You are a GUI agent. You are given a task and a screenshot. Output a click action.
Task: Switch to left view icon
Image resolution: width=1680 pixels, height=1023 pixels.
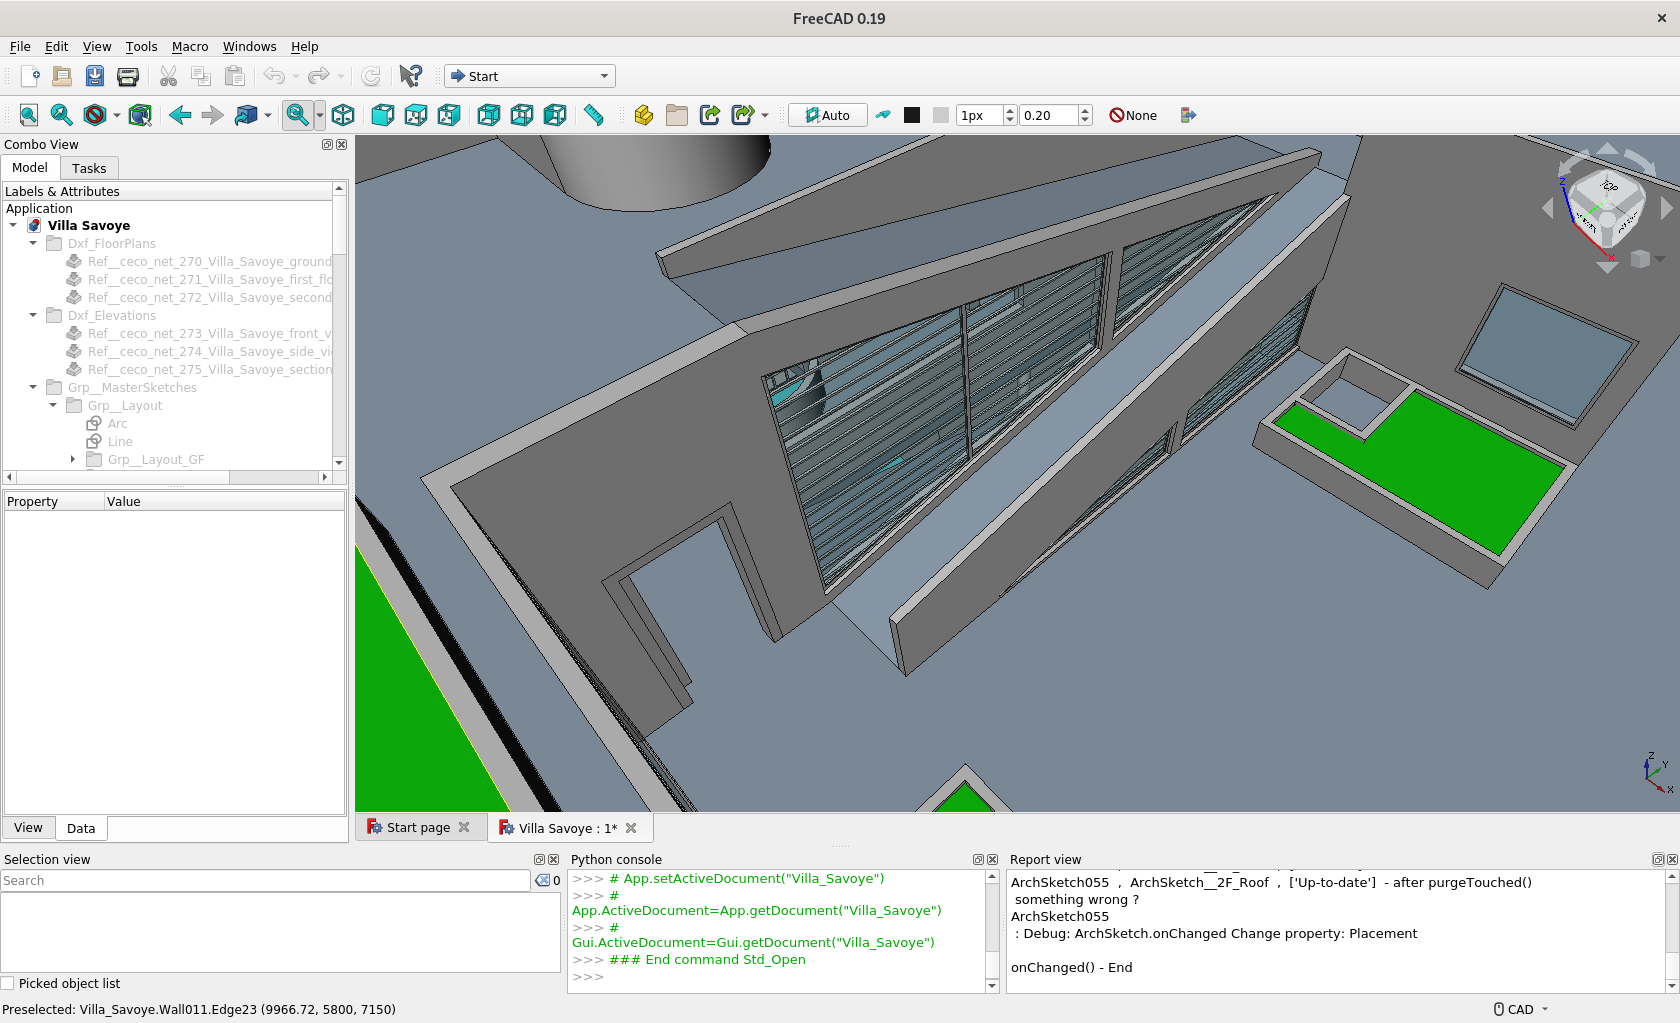(x=555, y=115)
